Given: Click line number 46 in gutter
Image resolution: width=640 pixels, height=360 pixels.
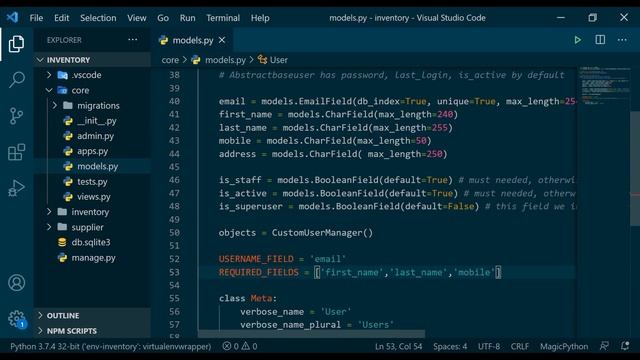Looking at the screenshot, I should pos(174,180).
